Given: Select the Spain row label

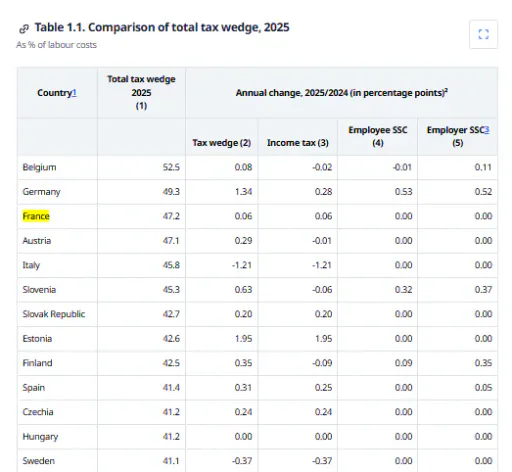Looking at the screenshot, I should (x=33, y=388).
